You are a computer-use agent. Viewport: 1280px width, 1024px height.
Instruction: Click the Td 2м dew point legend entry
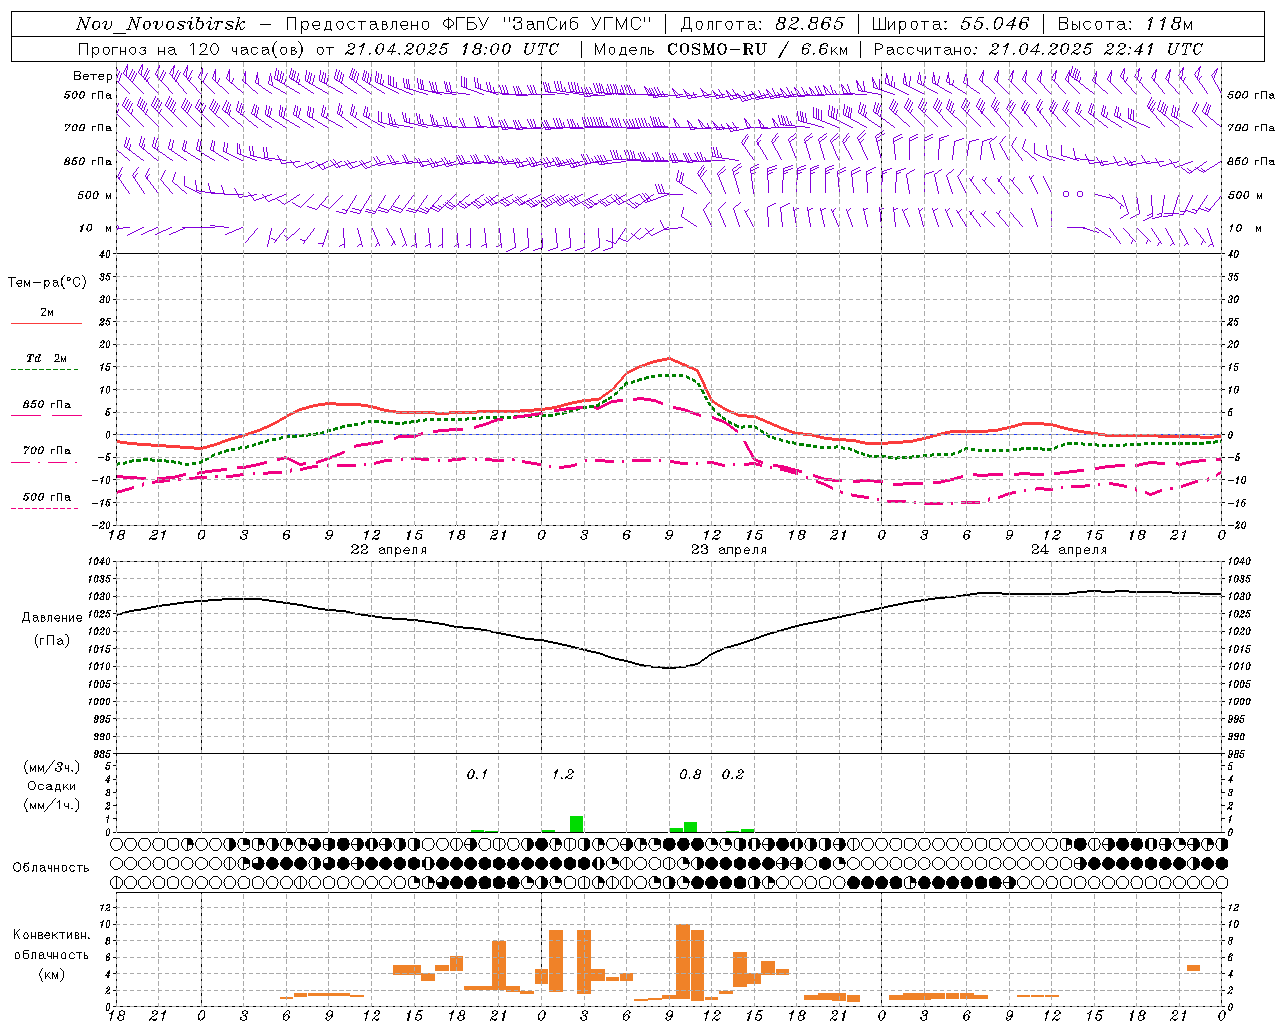(x=47, y=358)
